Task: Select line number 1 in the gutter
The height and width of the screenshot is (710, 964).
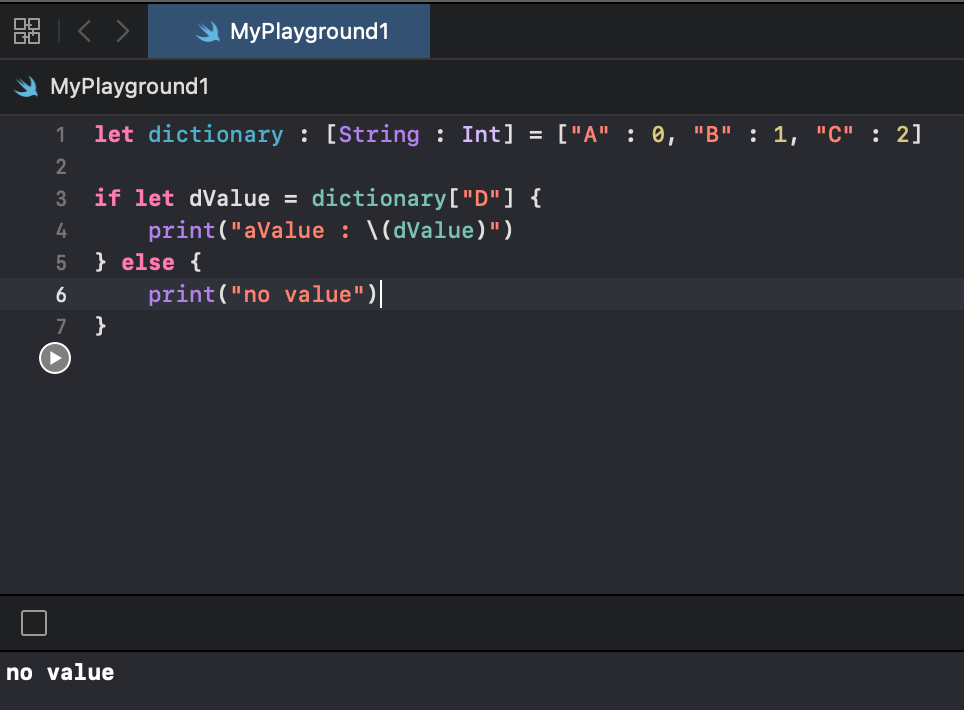Action: pyautogui.click(x=61, y=135)
